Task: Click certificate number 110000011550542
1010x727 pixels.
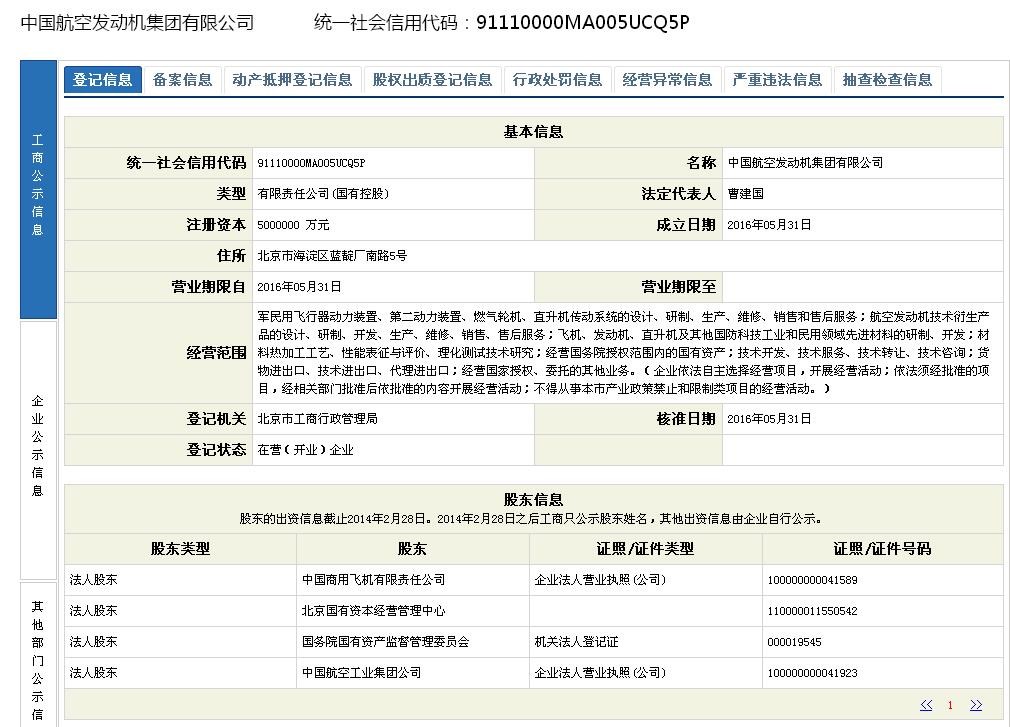Action: 812,611
